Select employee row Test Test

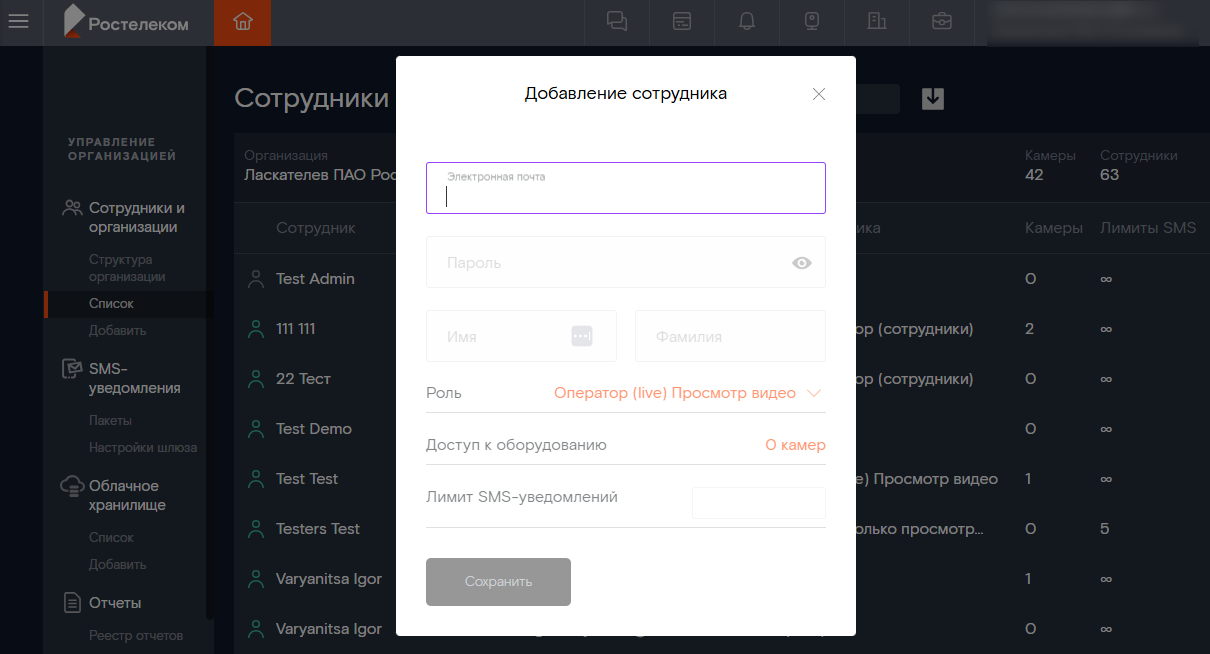[x=722, y=479]
